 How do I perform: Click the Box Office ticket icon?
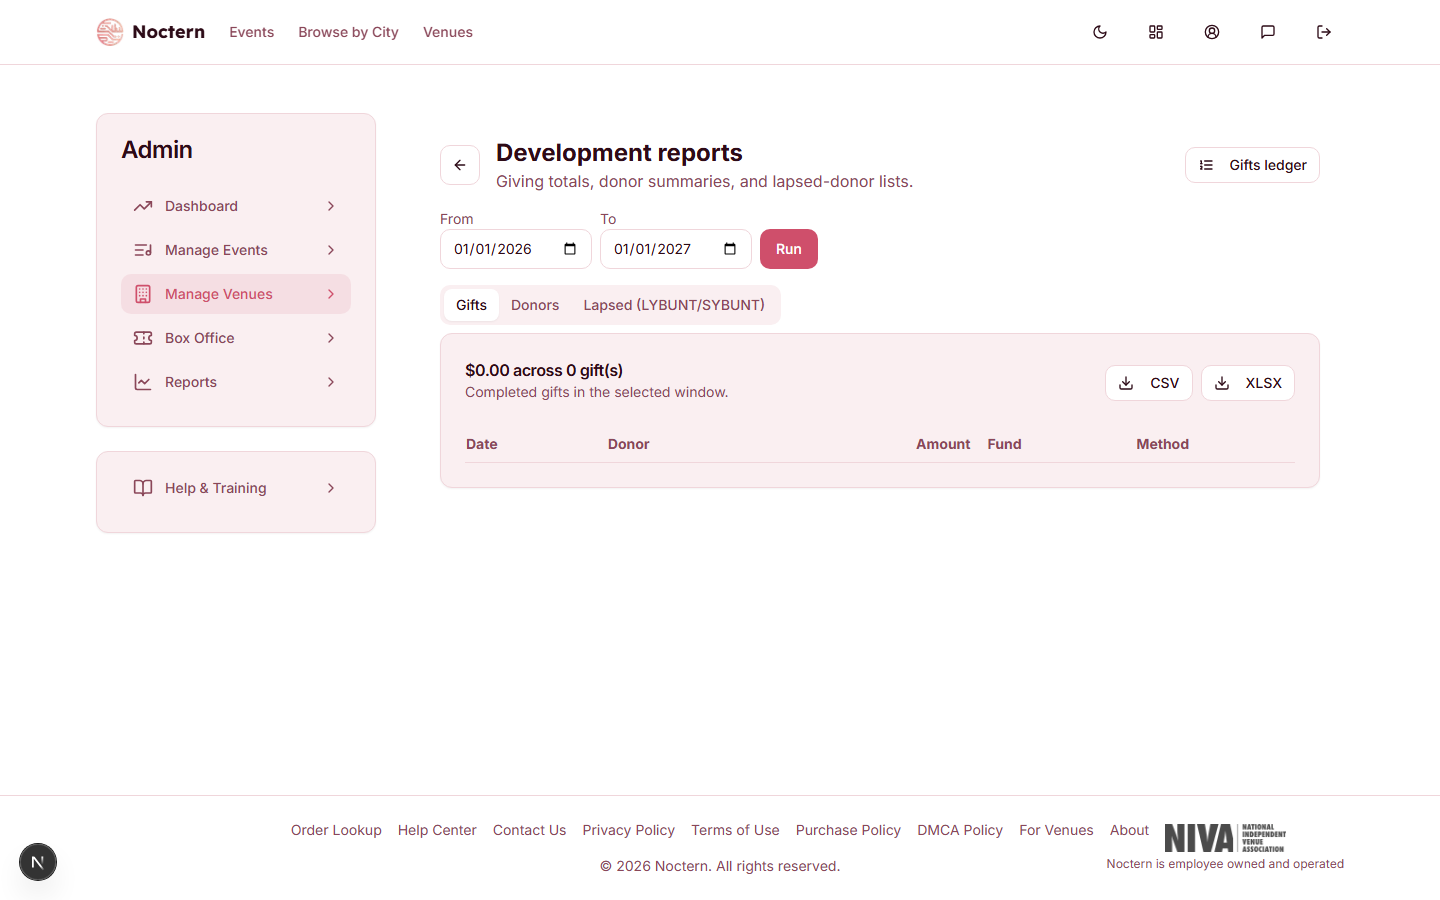tap(143, 338)
